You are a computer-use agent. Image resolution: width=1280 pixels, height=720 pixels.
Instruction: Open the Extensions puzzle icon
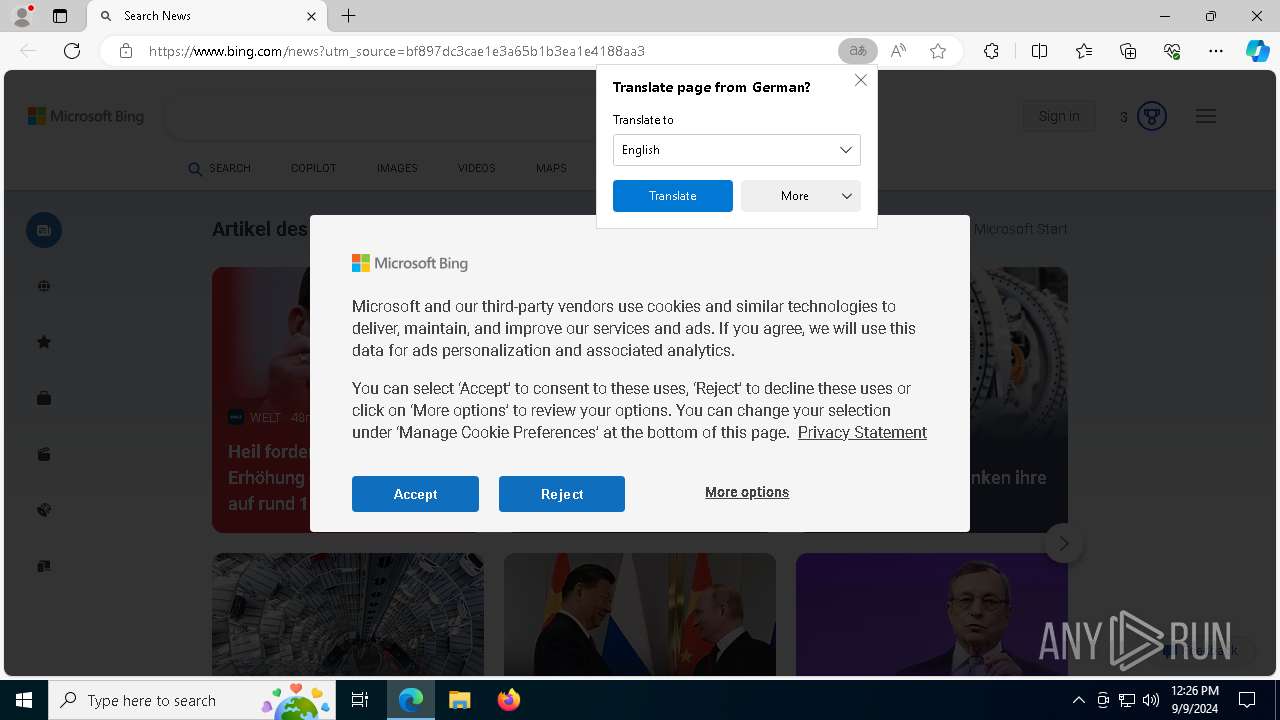coord(991,51)
